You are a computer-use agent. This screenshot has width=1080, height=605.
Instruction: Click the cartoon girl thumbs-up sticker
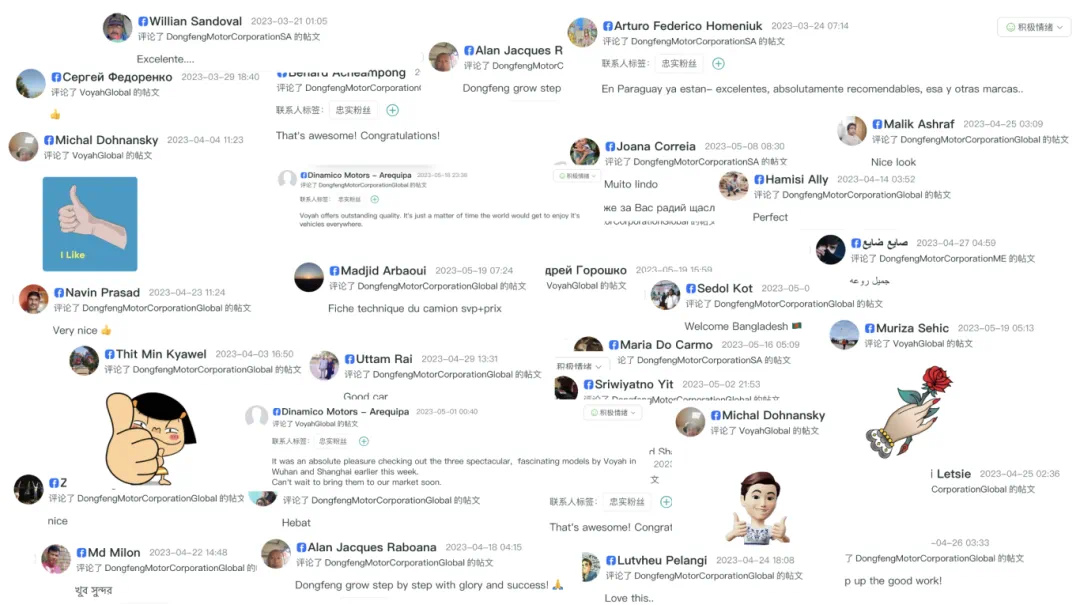(149, 438)
